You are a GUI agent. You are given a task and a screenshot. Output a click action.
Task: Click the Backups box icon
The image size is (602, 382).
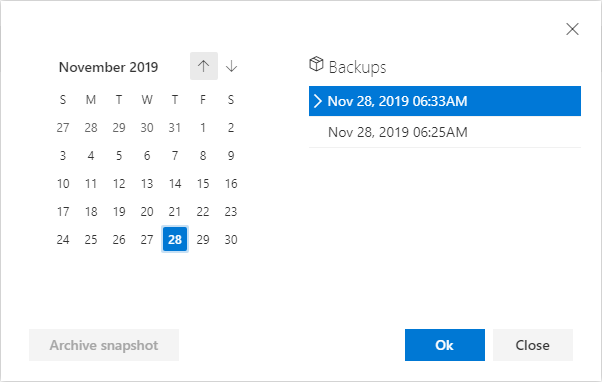pos(316,64)
